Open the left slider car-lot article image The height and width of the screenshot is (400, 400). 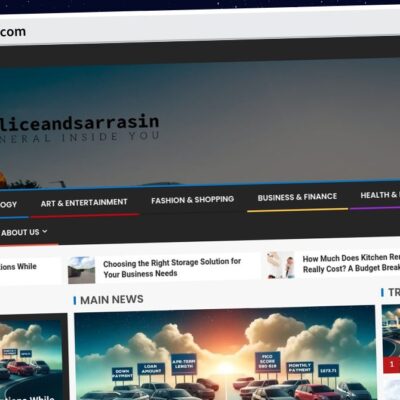[x=31, y=358]
